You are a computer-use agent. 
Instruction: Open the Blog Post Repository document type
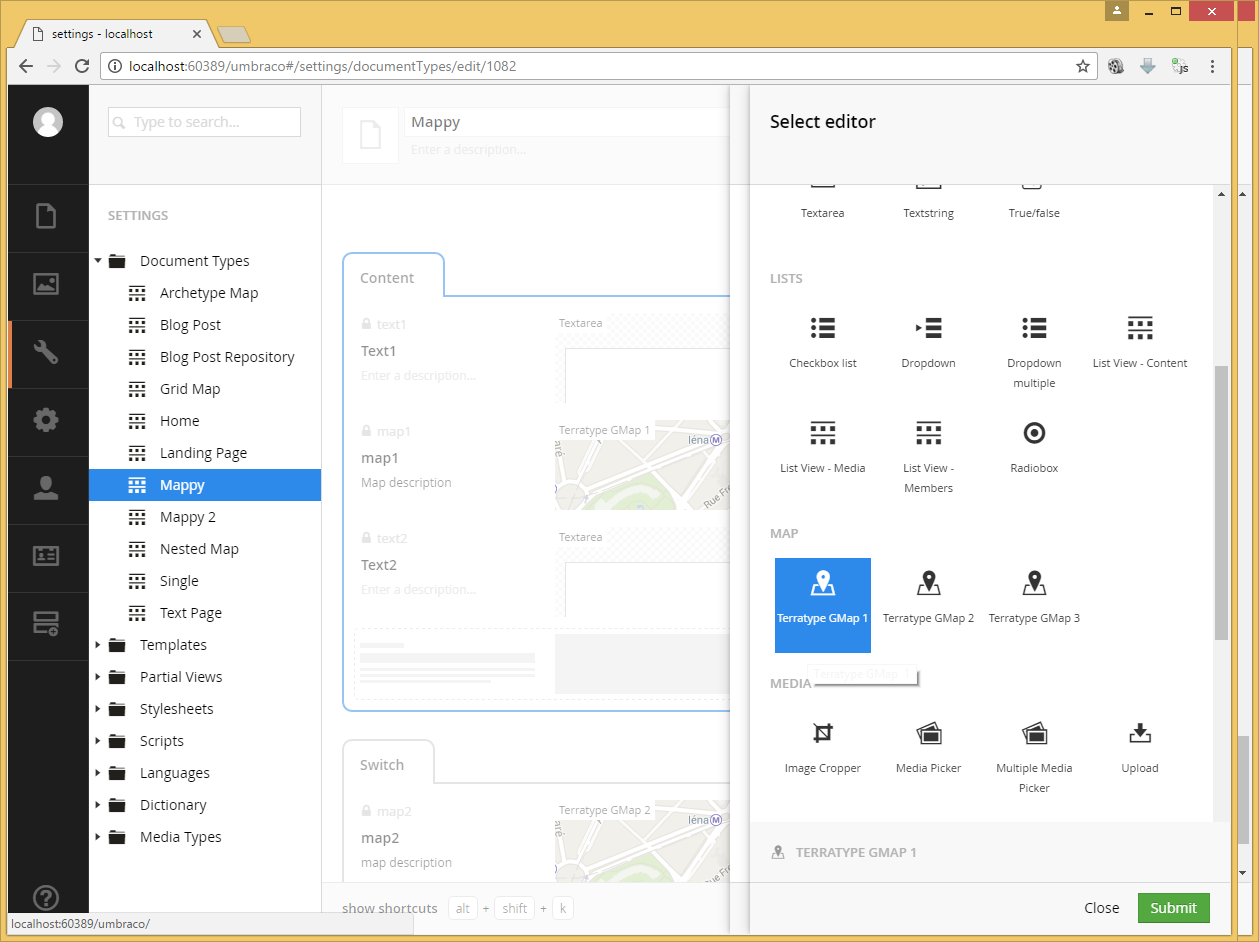[227, 357]
